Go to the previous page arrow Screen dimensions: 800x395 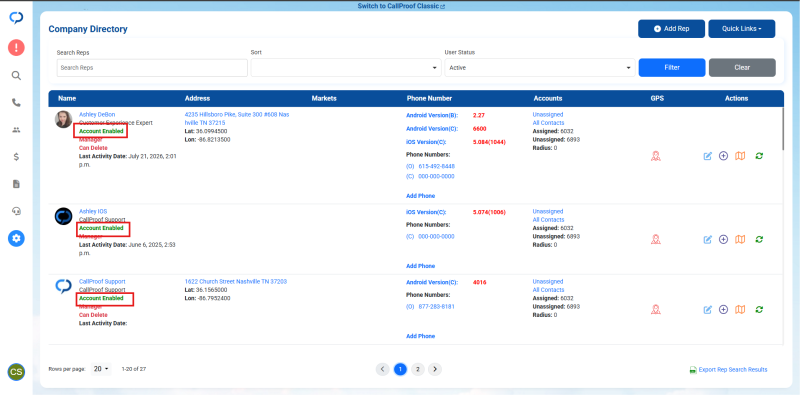tap(383, 369)
